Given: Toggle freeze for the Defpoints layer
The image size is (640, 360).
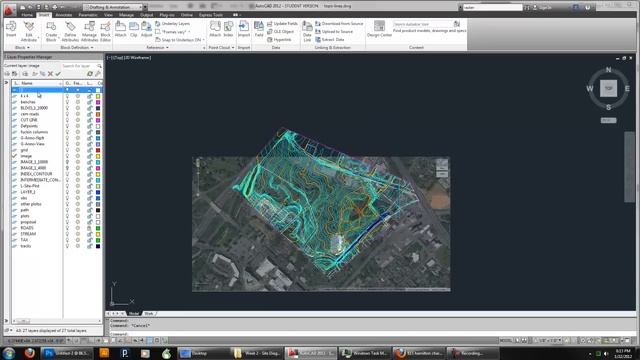Looking at the screenshot, I should 78,126.
